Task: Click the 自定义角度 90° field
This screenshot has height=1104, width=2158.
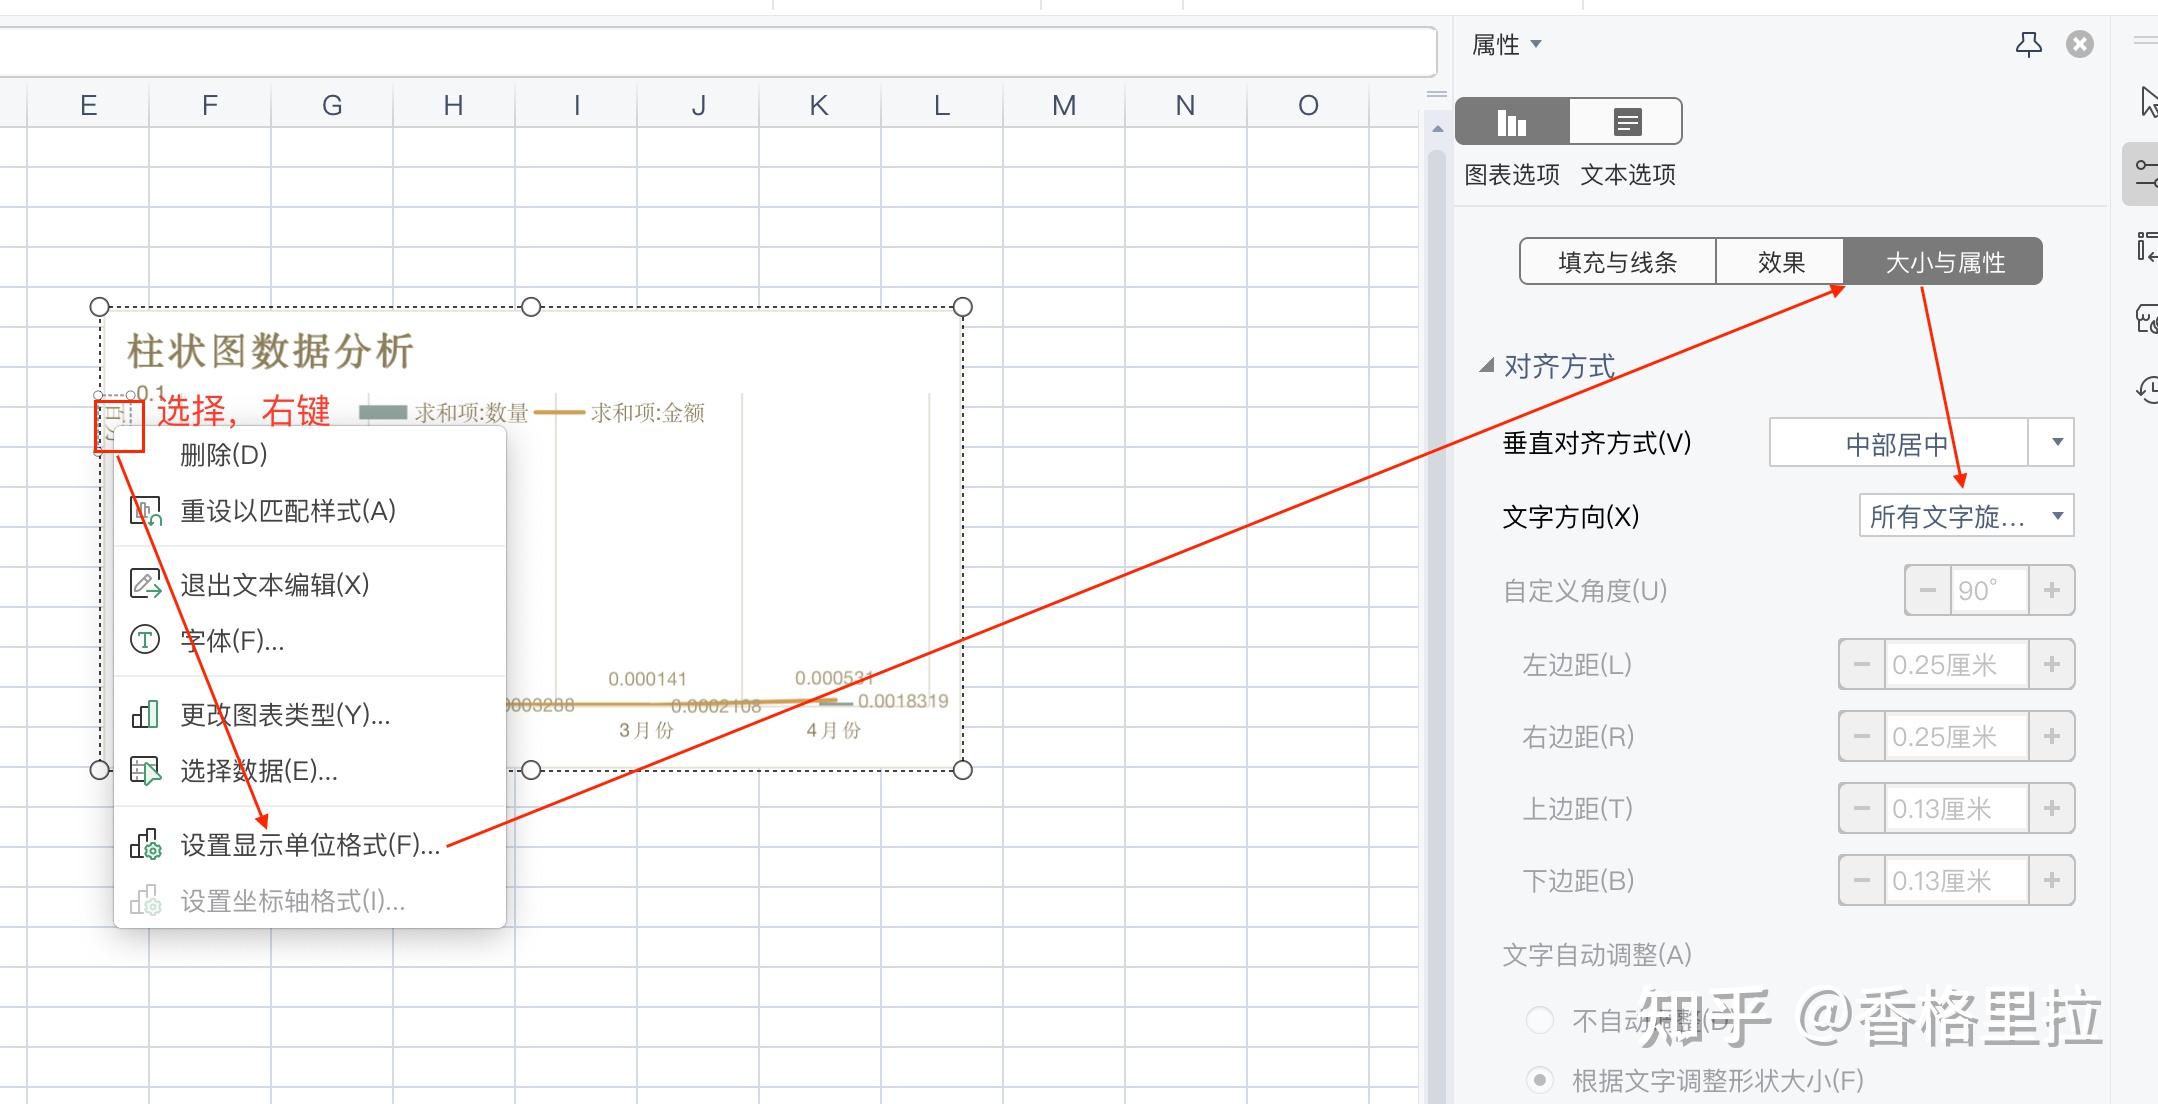Action: (x=1989, y=590)
